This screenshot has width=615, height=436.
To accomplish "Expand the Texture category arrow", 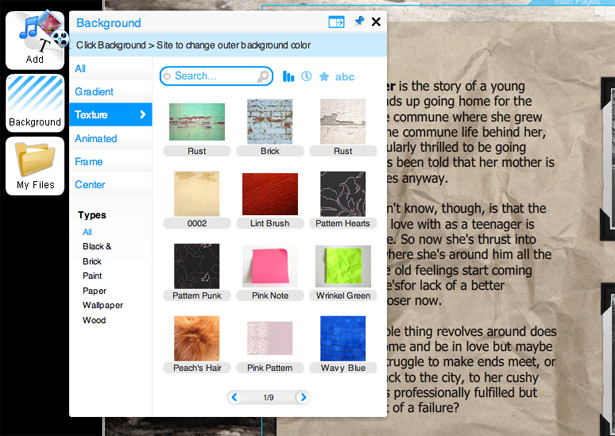I will tap(143, 114).
